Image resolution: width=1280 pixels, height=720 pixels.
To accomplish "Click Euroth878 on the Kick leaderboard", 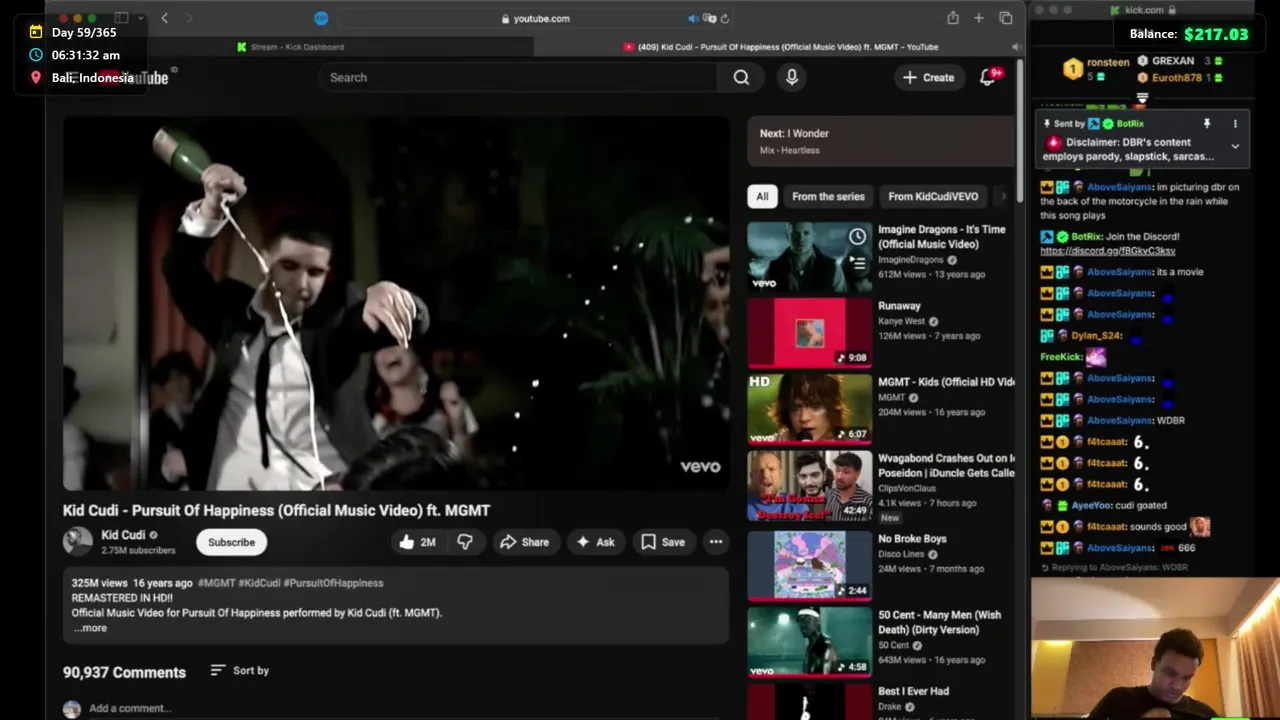I will (1176, 77).
